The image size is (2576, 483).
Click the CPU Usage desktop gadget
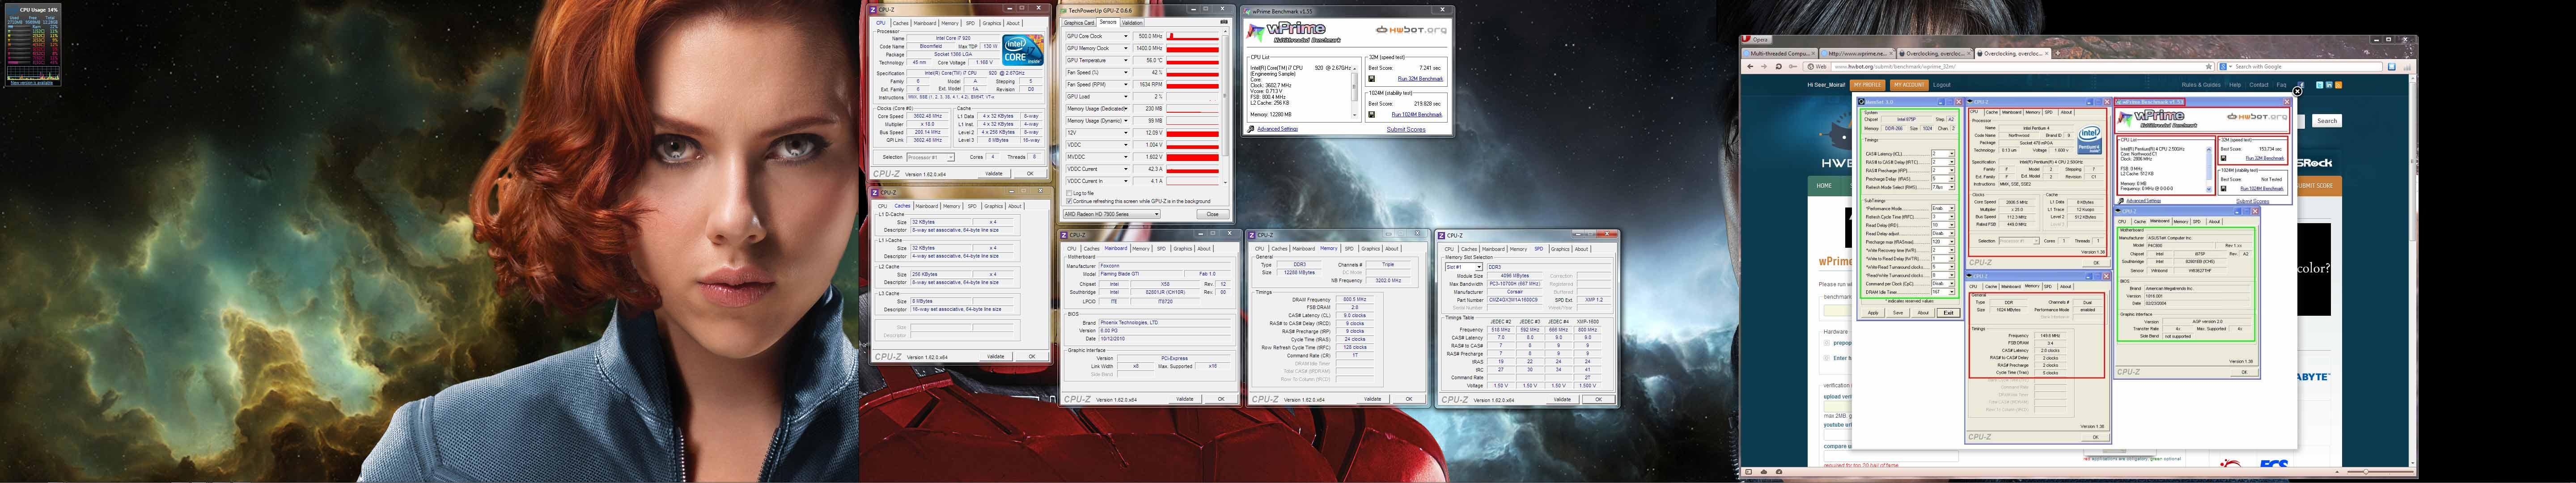[x=33, y=45]
